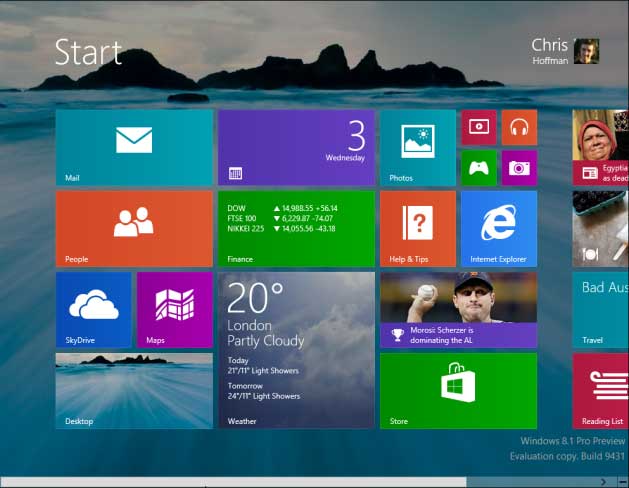Click the NIKKEI 225 quote line
This screenshot has height=488, width=629.
coord(281,229)
